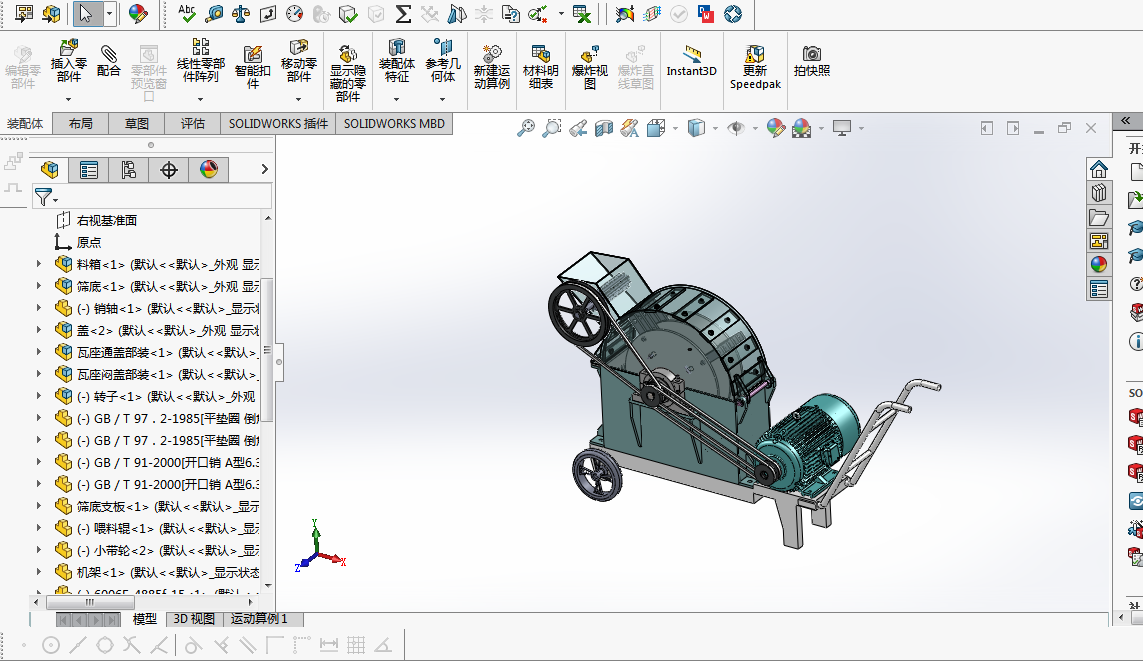Switch to the 草图 ribbon tab
This screenshot has height=661, width=1143.
pos(136,123)
